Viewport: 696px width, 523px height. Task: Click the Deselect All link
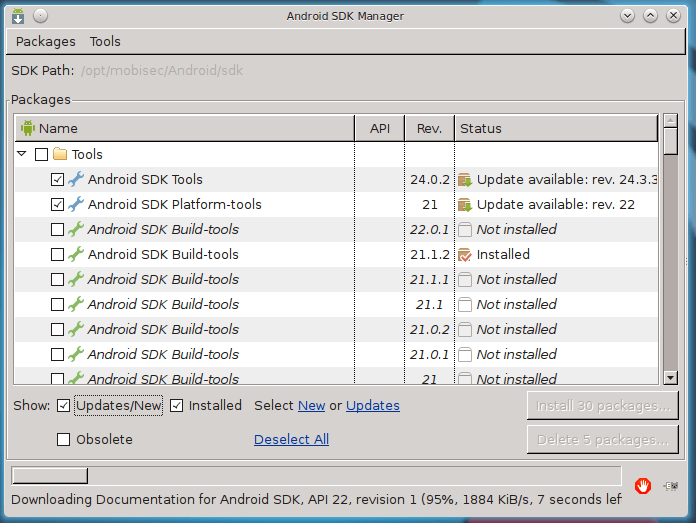(x=291, y=440)
